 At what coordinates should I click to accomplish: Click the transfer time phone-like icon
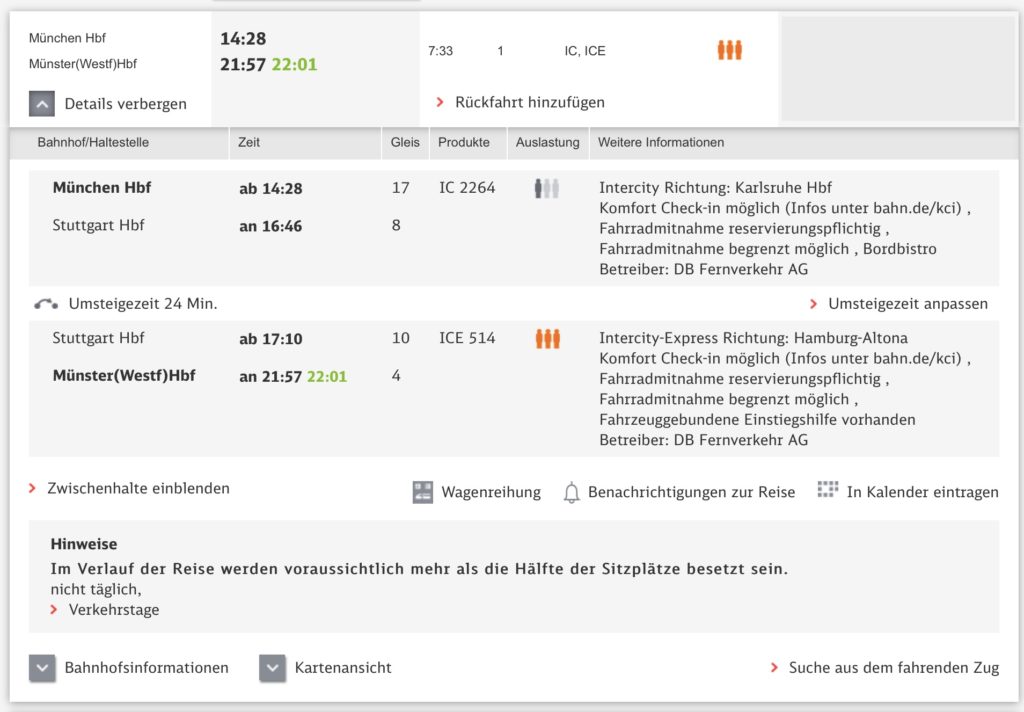tap(45, 304)
